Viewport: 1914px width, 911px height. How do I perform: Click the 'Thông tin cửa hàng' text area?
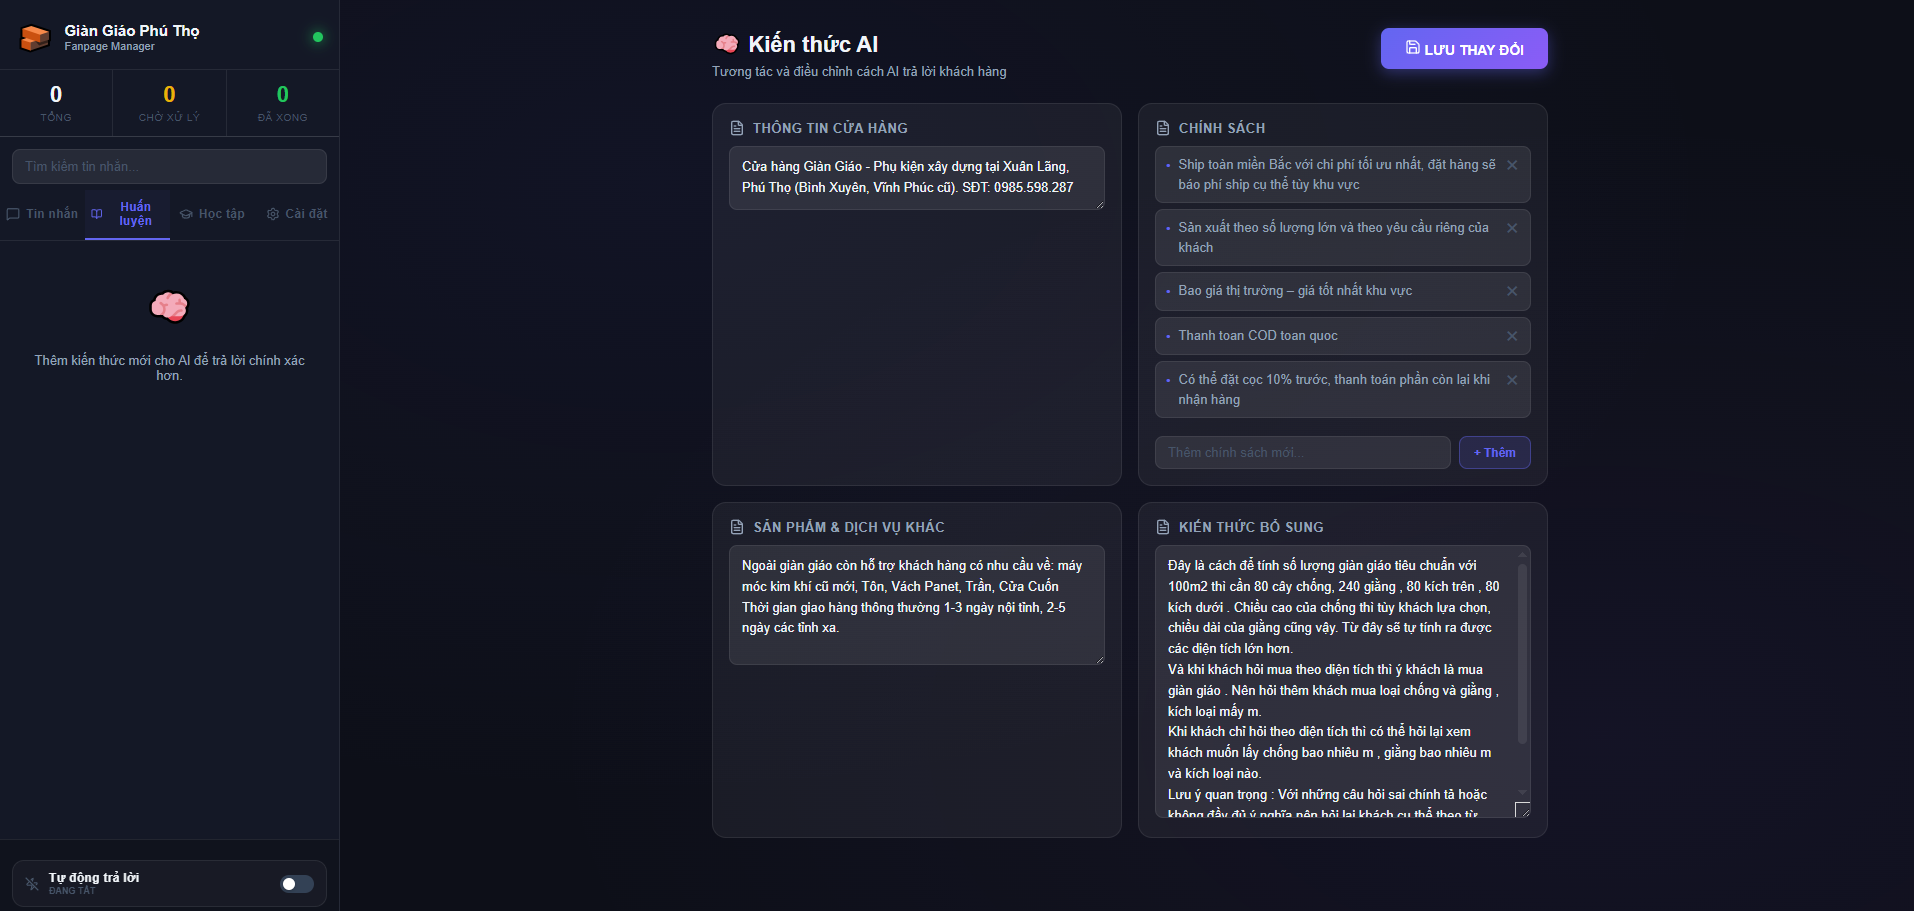click(916, 178)
